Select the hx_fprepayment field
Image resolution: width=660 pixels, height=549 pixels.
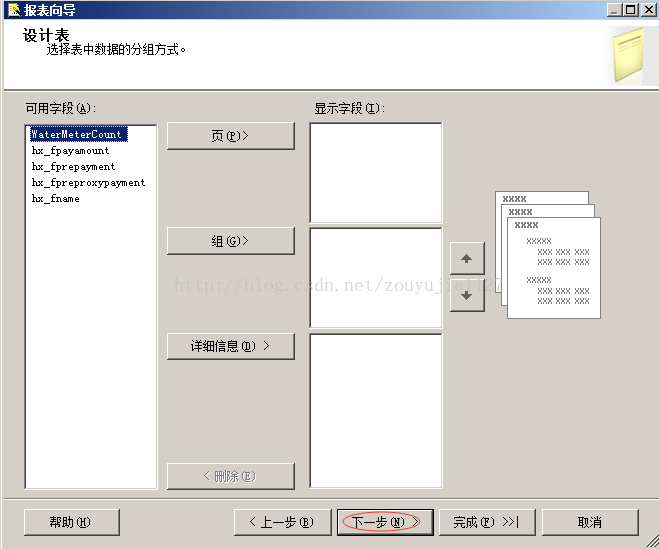[73, 166]
